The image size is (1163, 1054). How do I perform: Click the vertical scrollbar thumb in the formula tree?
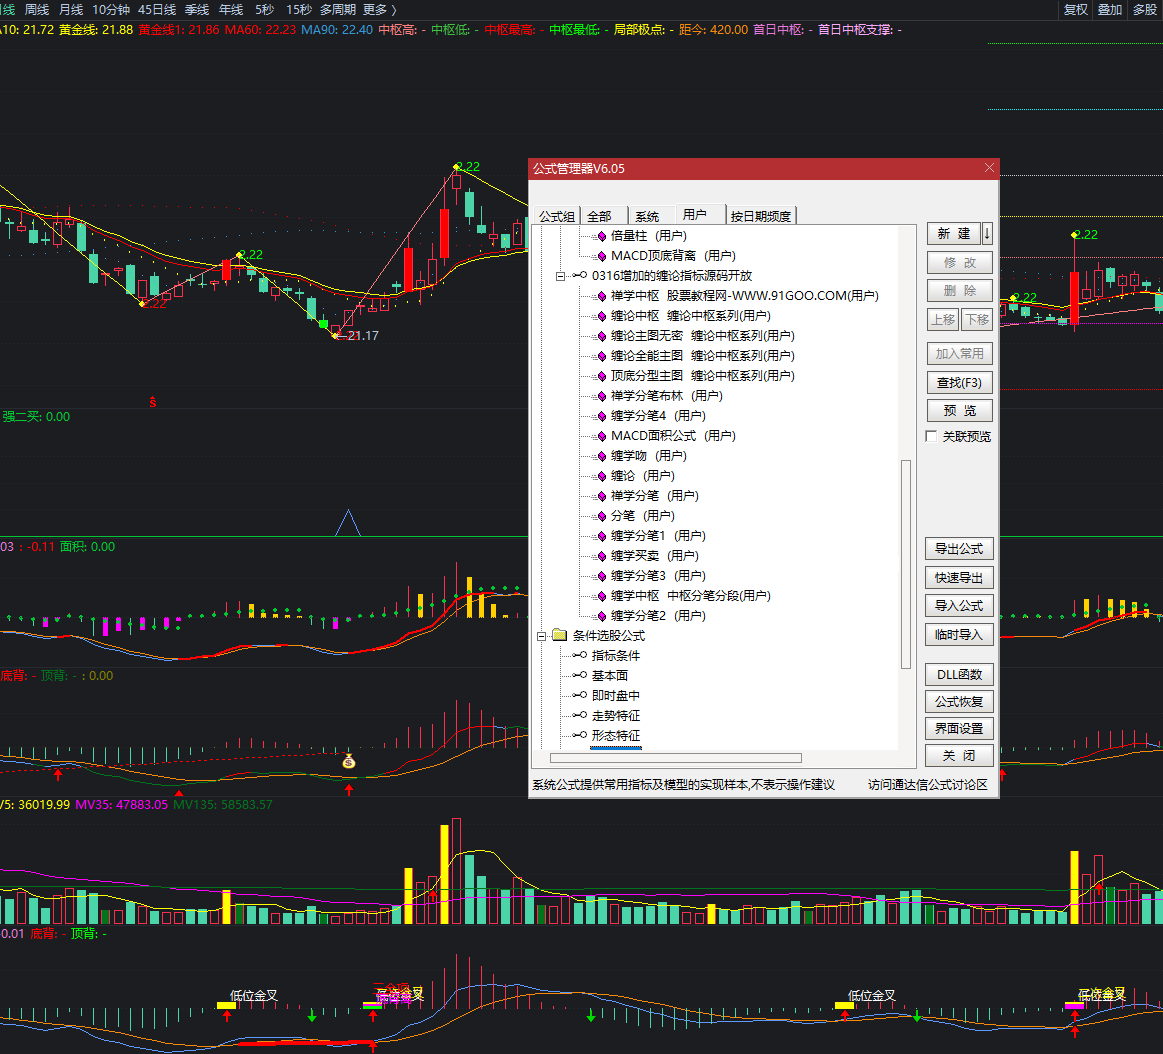coord(906,563)
